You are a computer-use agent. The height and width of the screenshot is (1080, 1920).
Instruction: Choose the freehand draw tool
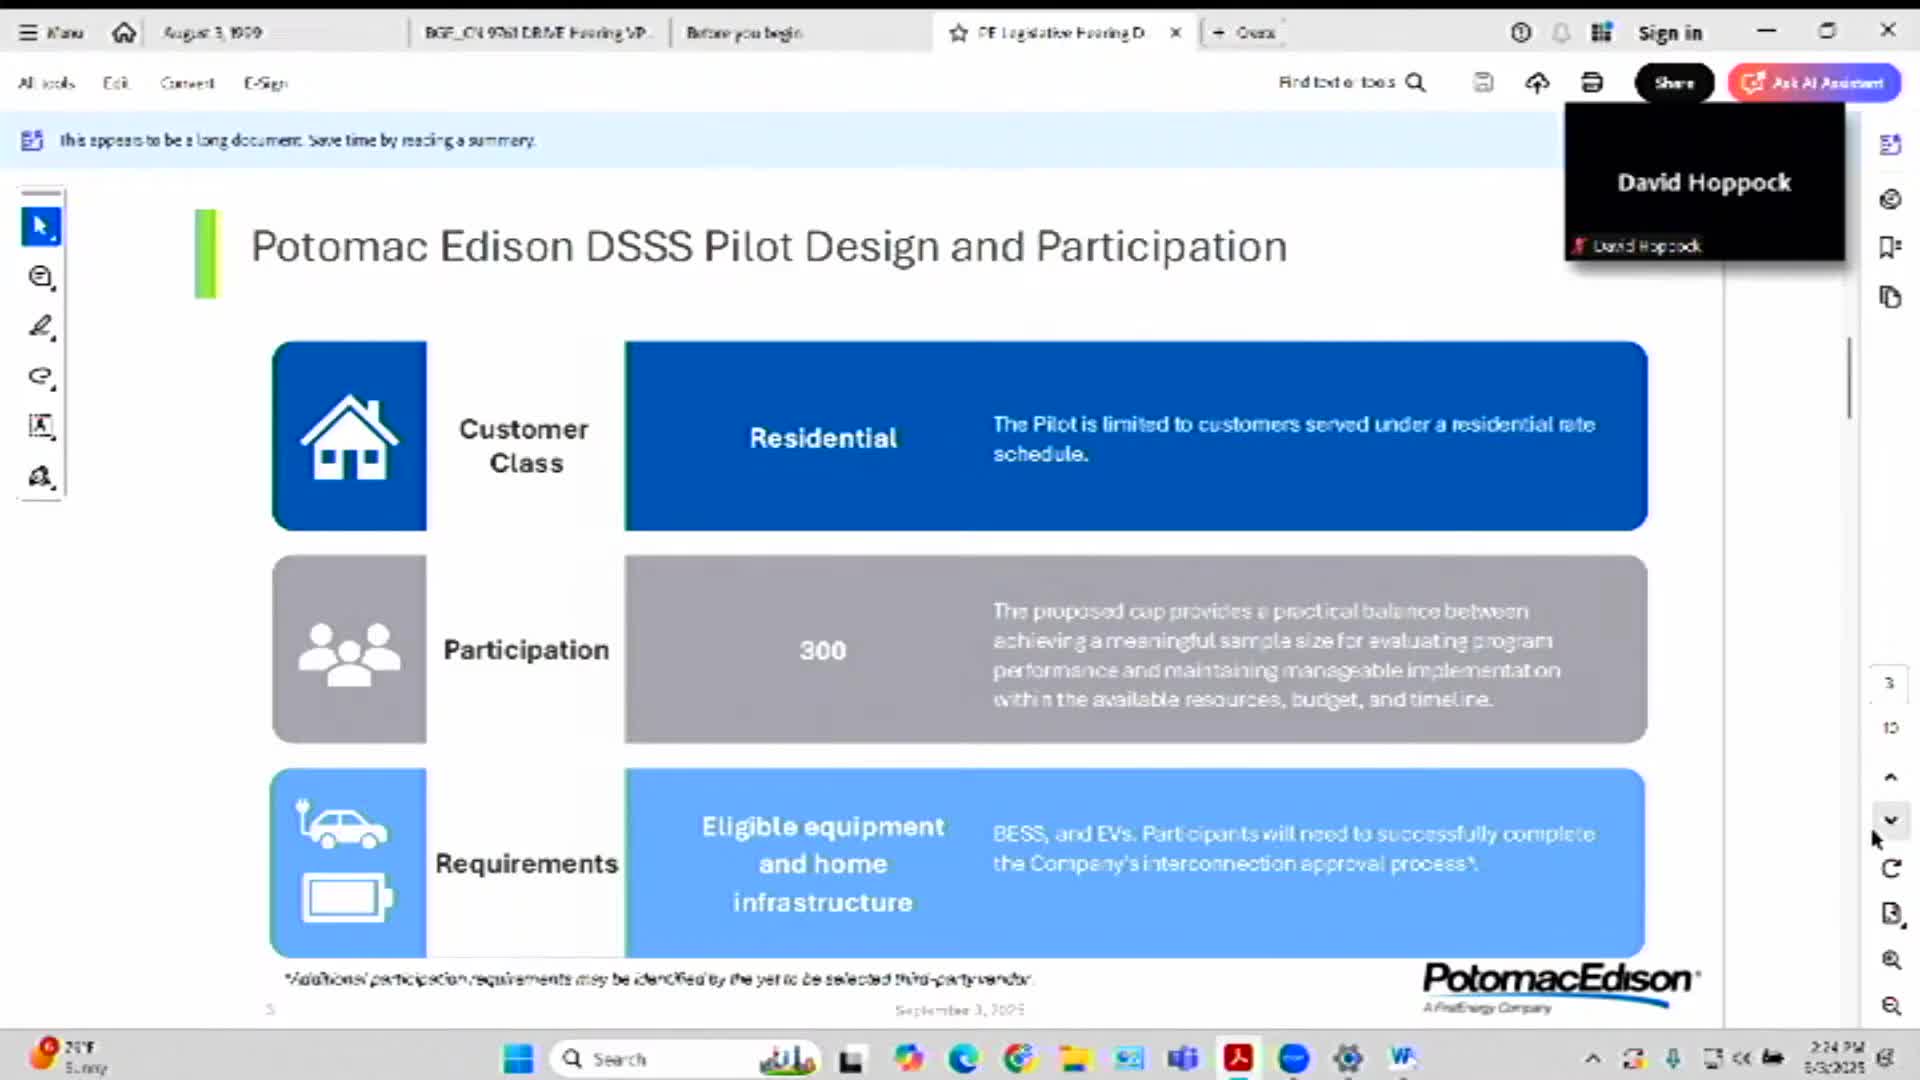point(40,376)
